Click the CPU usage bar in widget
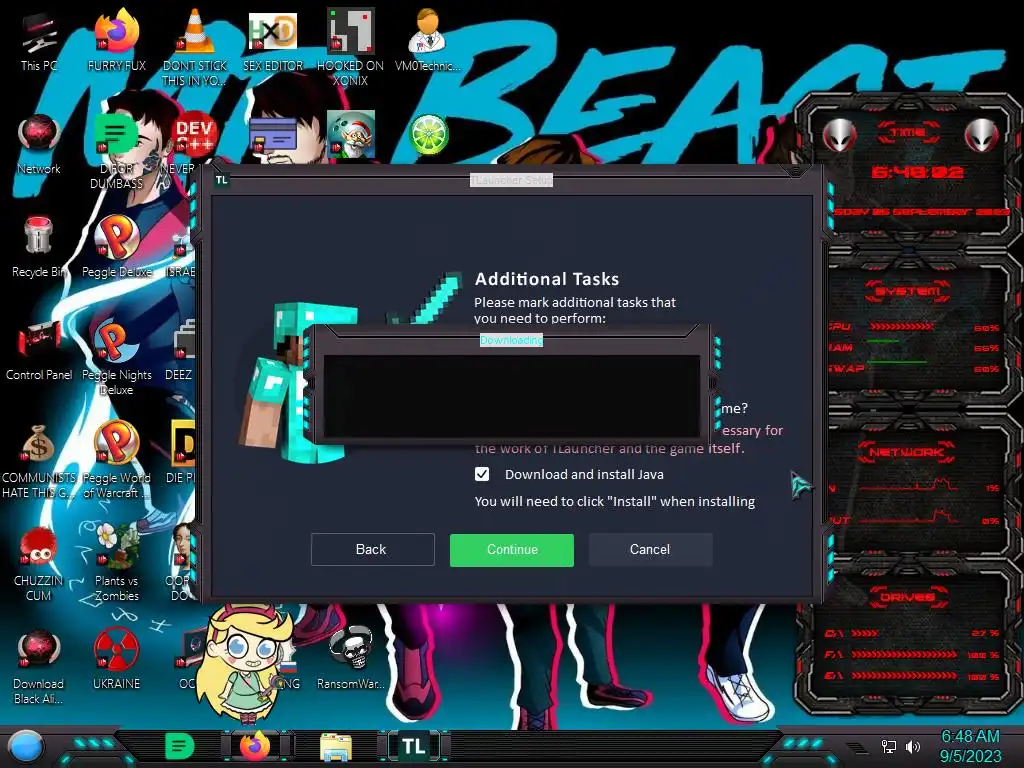1024x768 pixels. (901, 326)
